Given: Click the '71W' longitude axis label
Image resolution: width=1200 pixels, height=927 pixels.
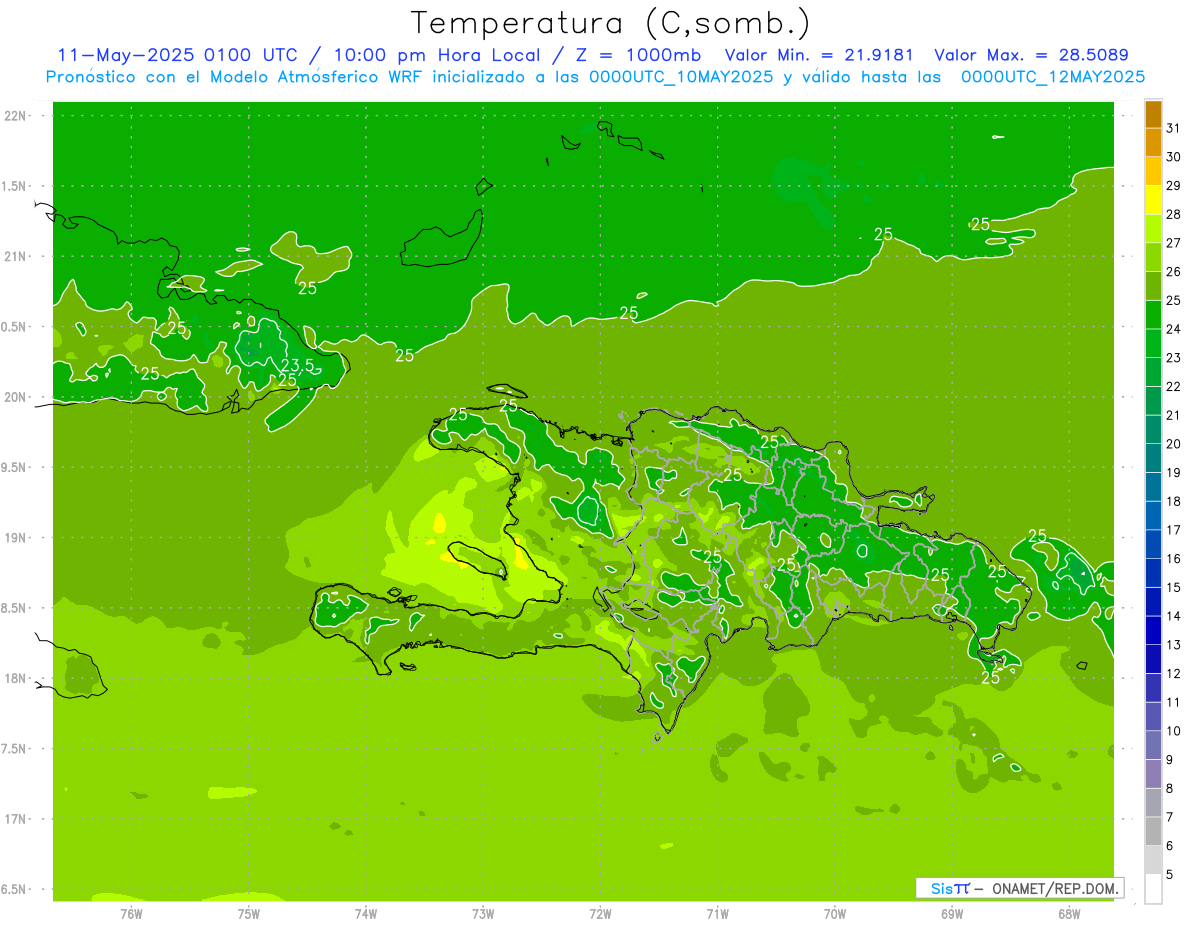Looking at the screenshot, I should point(717,913).
